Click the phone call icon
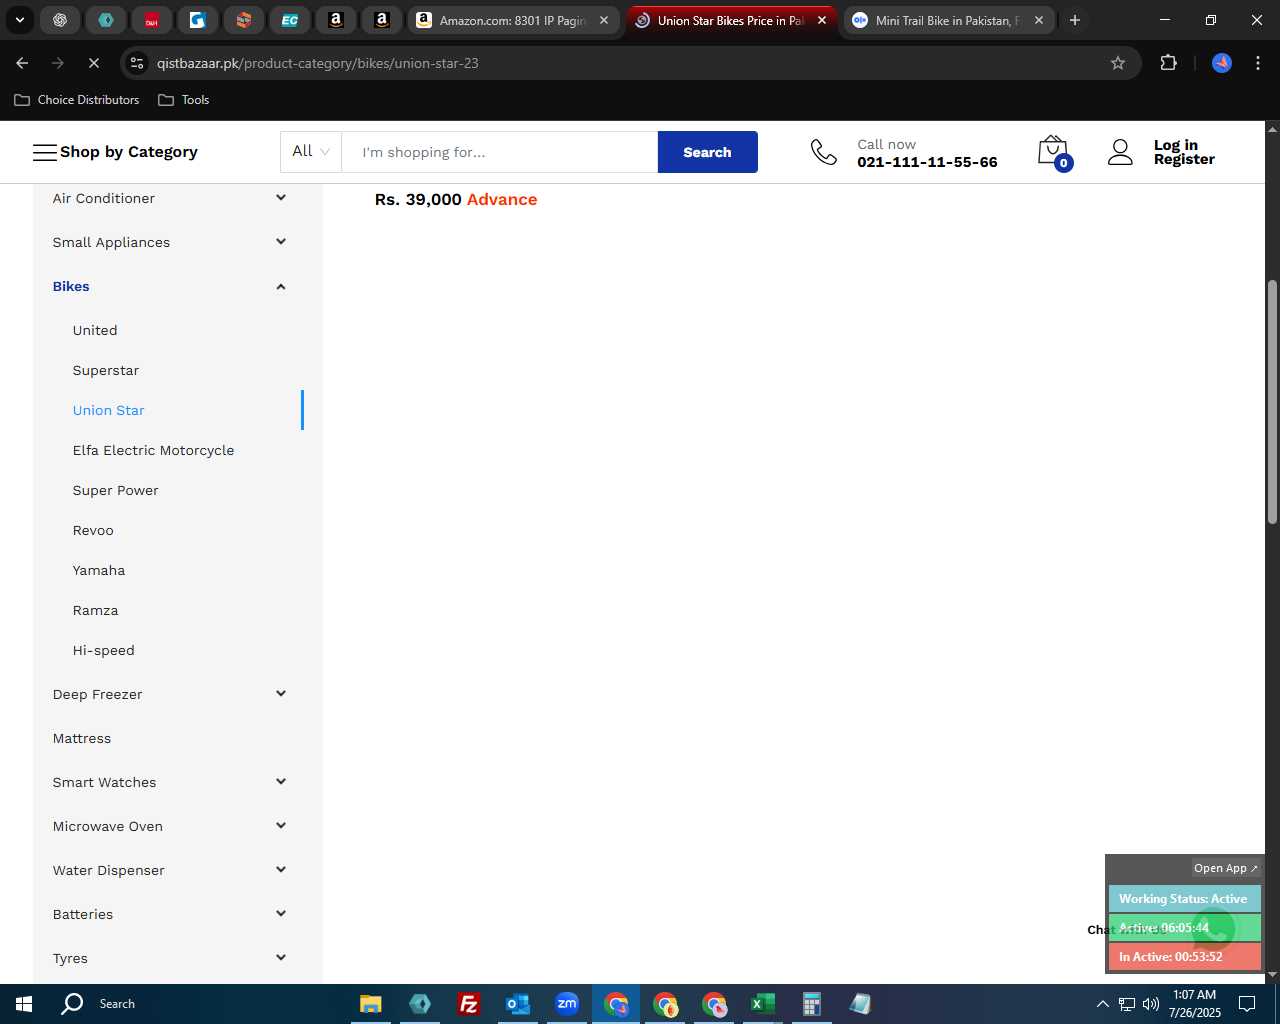Viewport: 1280px width, 1024px height. (x=823, y=152)
